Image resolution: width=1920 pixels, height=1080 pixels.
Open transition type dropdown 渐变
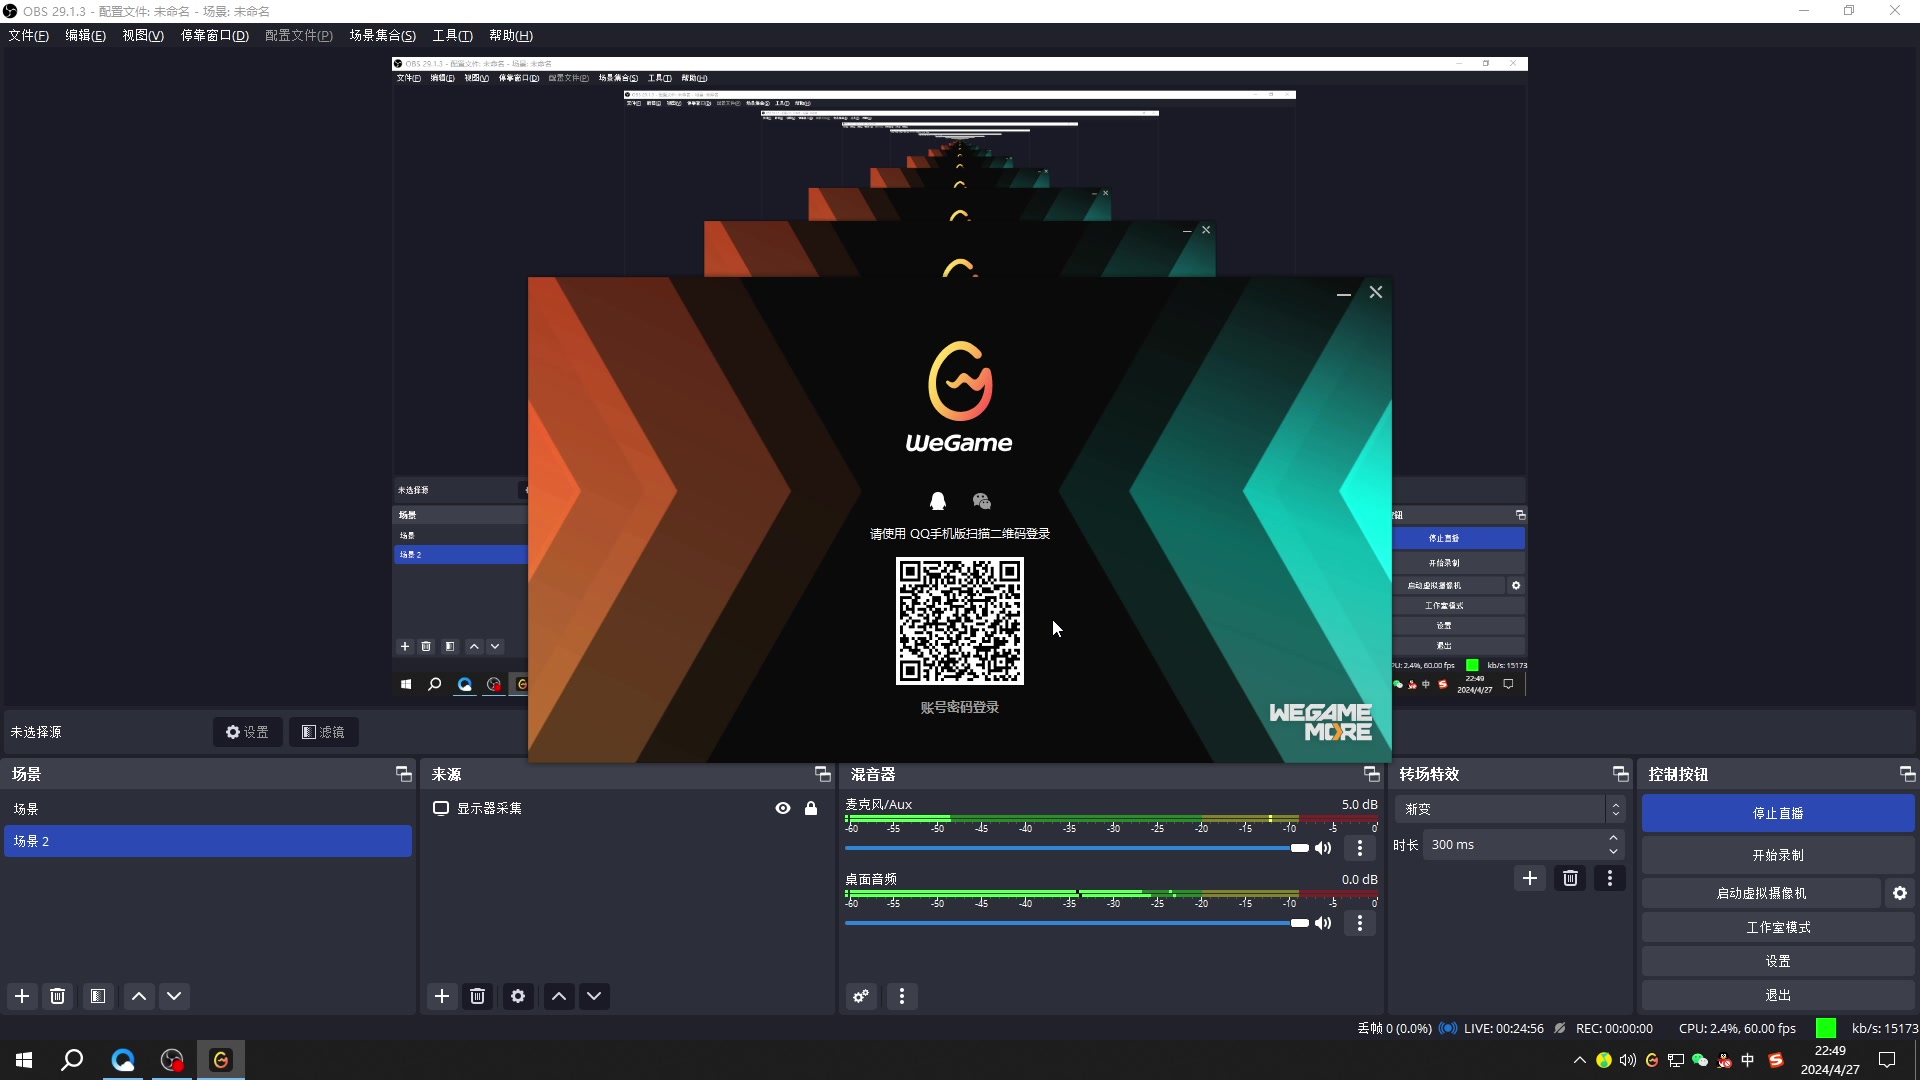tap(1509, 809)
